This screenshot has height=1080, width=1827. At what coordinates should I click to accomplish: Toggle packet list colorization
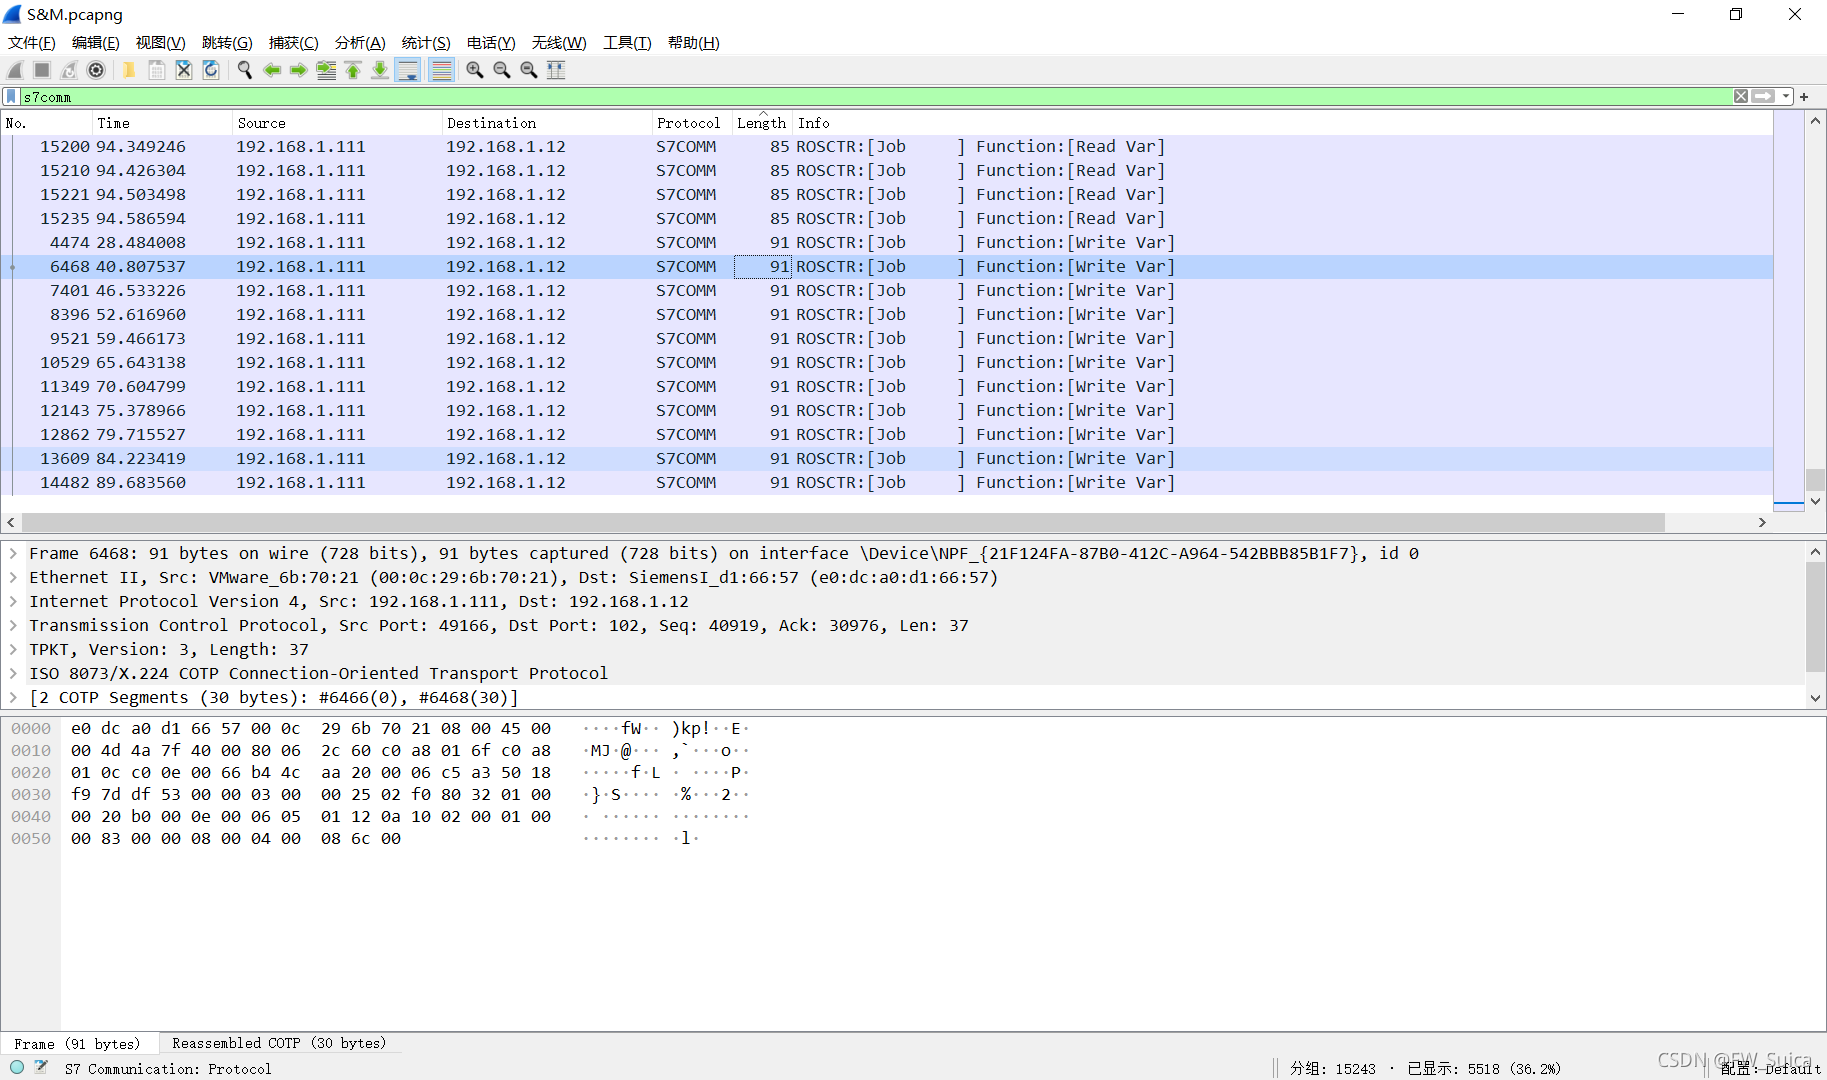pos(441,70)
